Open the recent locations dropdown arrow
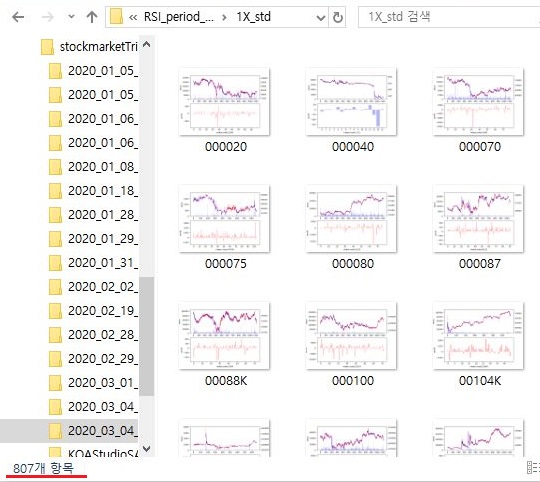540x482 pixels. 71,17
